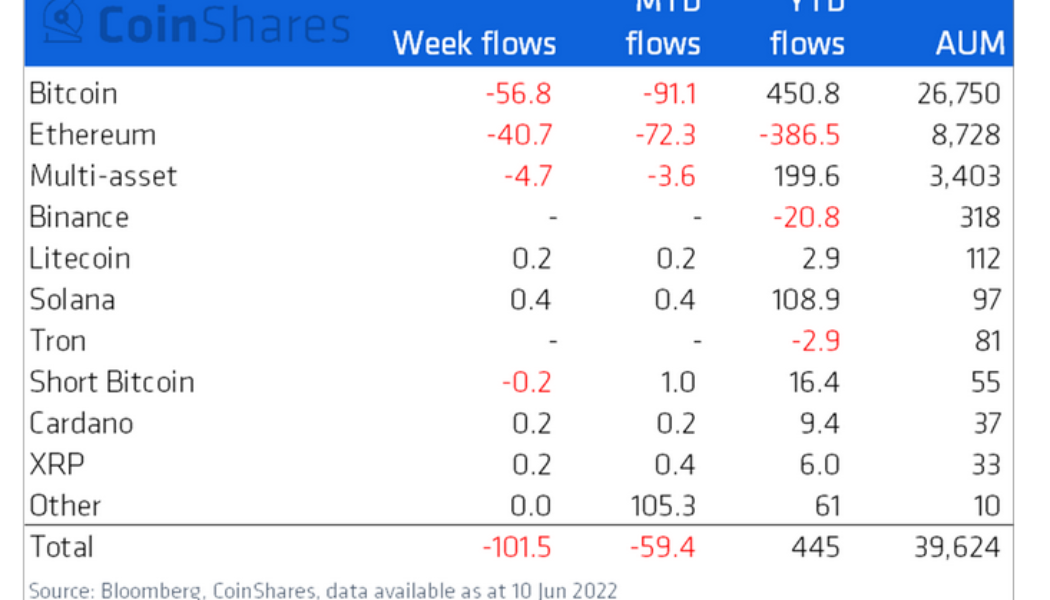Click the CoinShares logo
Image resolution: width=1050 pixels, height=600 pixels.
(x=197, y=26)
